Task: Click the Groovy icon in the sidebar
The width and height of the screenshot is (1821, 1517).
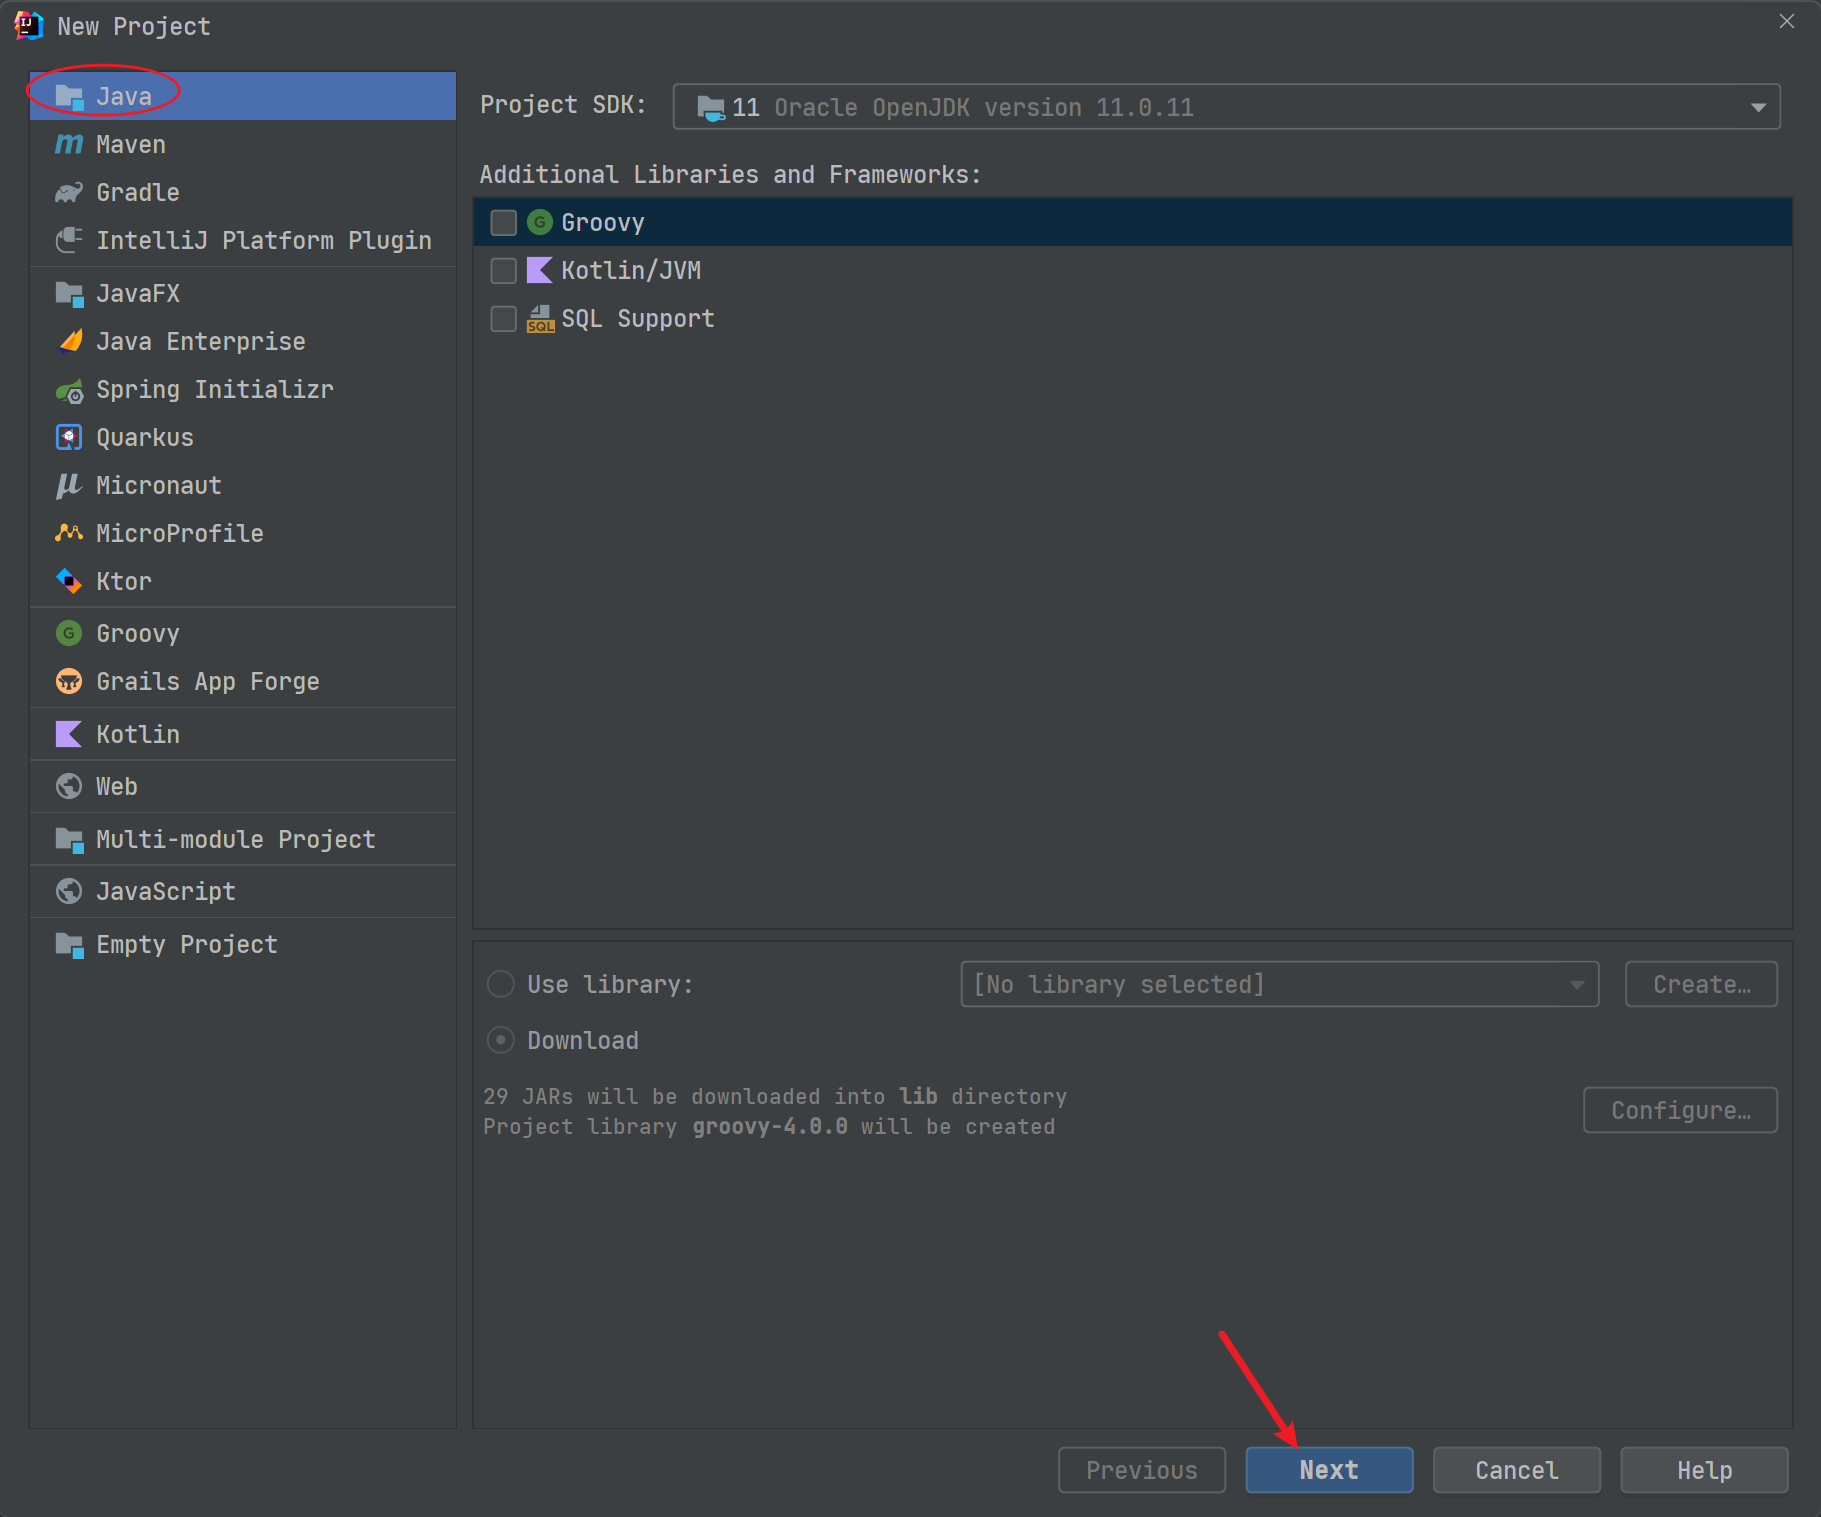Action: pyautogui.click(x=69, y=633)
